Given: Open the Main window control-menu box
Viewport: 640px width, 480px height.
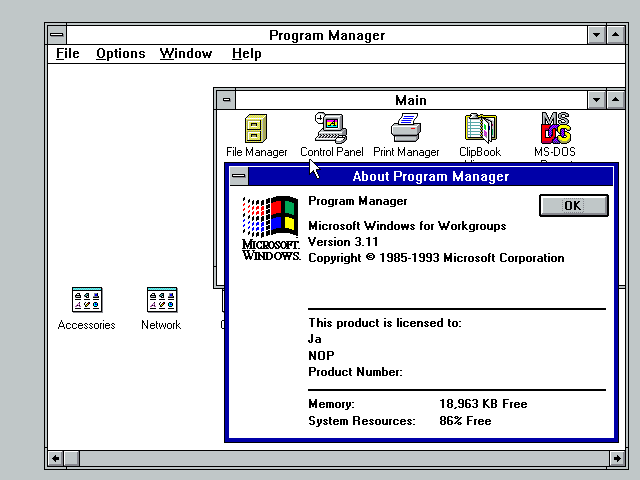Looking at the screenshot, I should 227,100.
